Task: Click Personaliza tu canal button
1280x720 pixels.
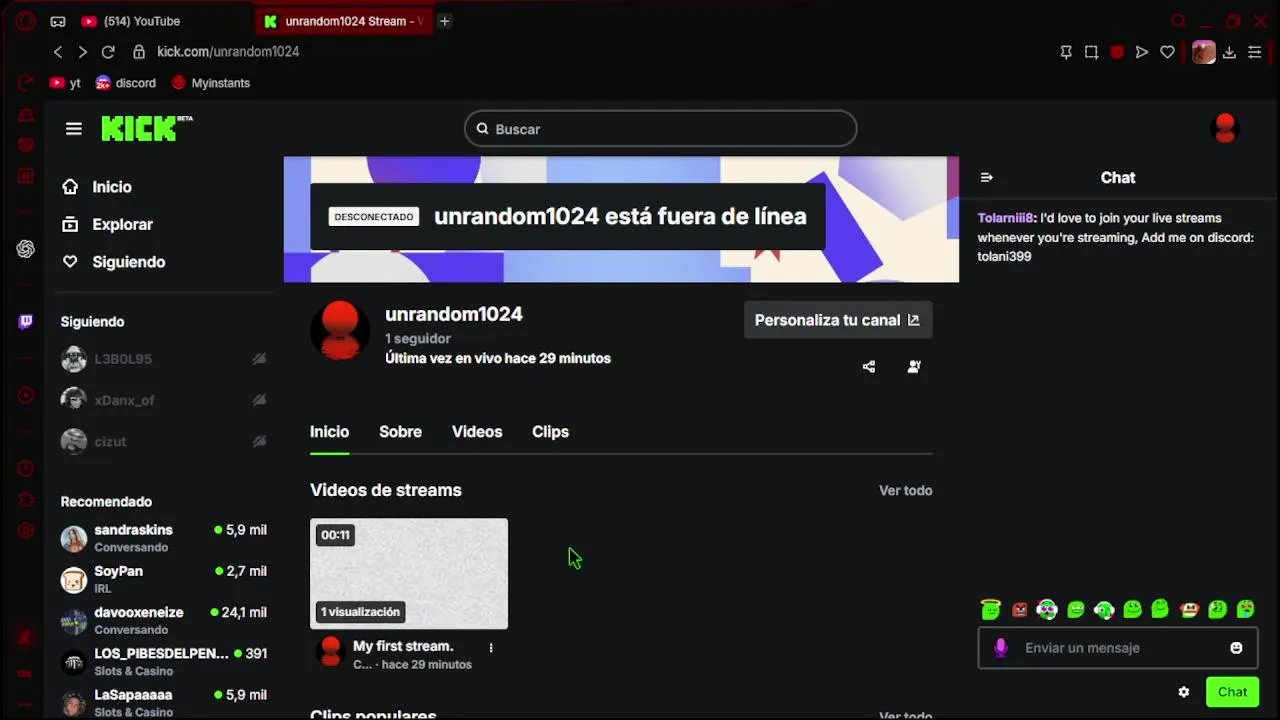Action: coord(838,320)
